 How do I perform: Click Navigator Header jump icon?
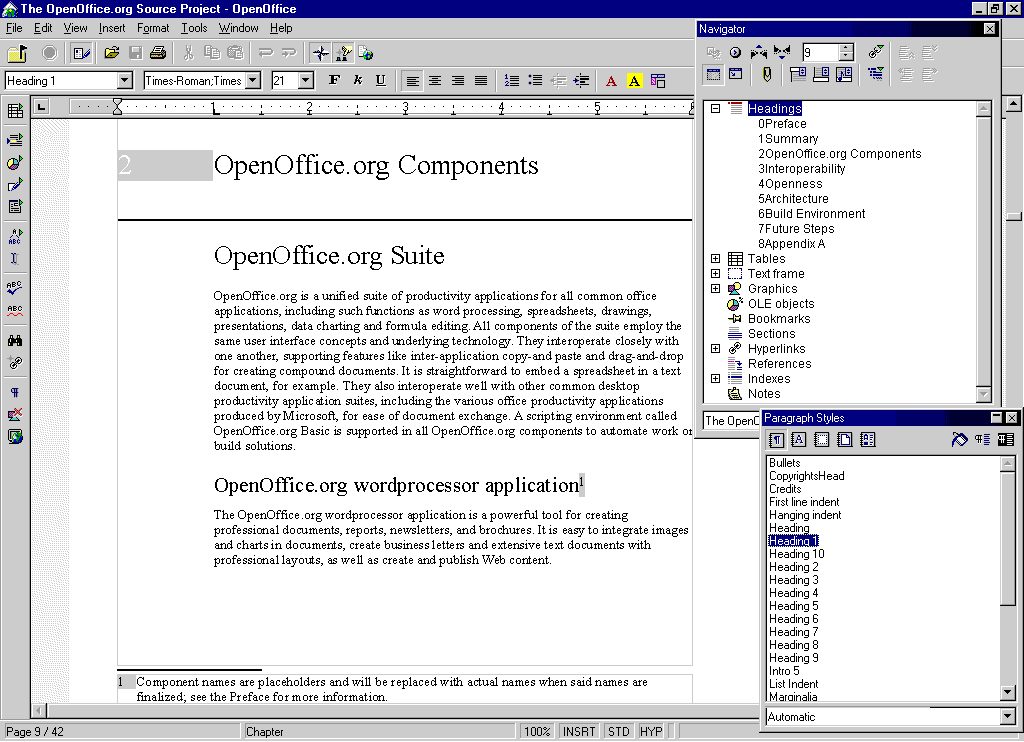pyautogui.click(x=797, y=74)
